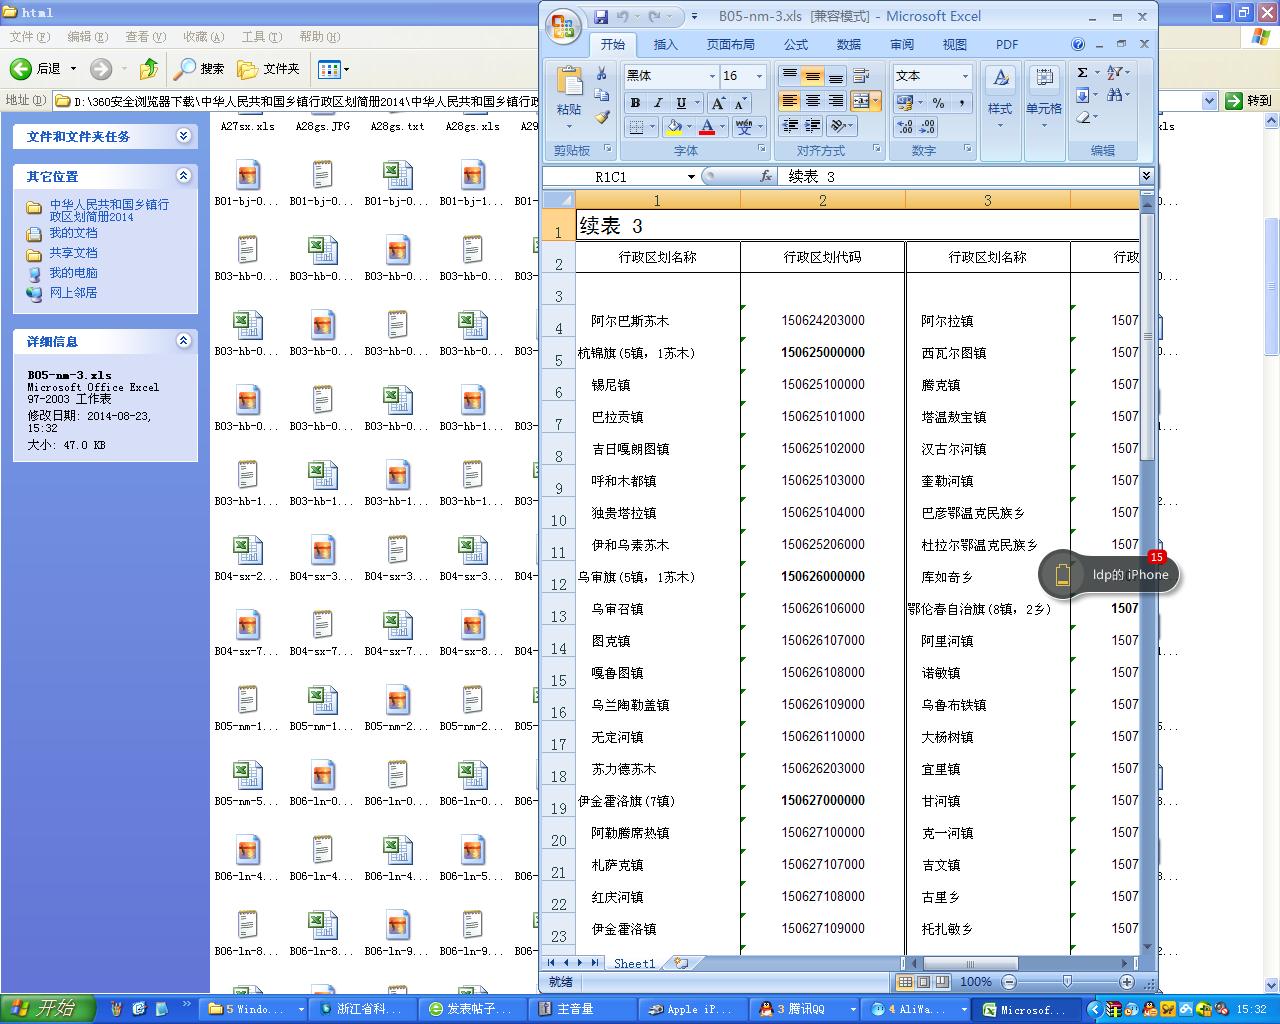The image size is (1280, 1024).
Task: Expand the Name Box dropdown arrow
Action: click(x=690, y=177)
